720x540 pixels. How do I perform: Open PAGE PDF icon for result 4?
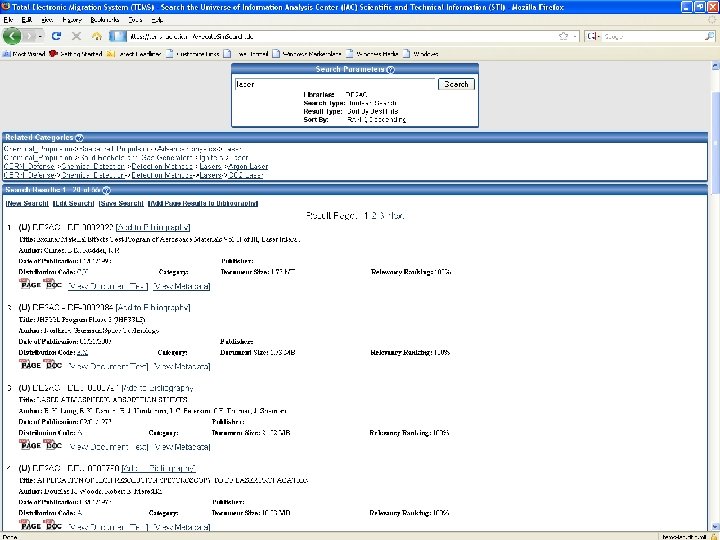tap(30, 525)
